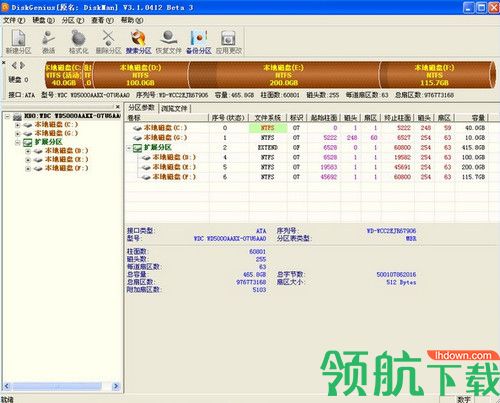The width and height of the screenshot is (500, 403).
Task: Click the 容量 column header
Action: point(472,118)
